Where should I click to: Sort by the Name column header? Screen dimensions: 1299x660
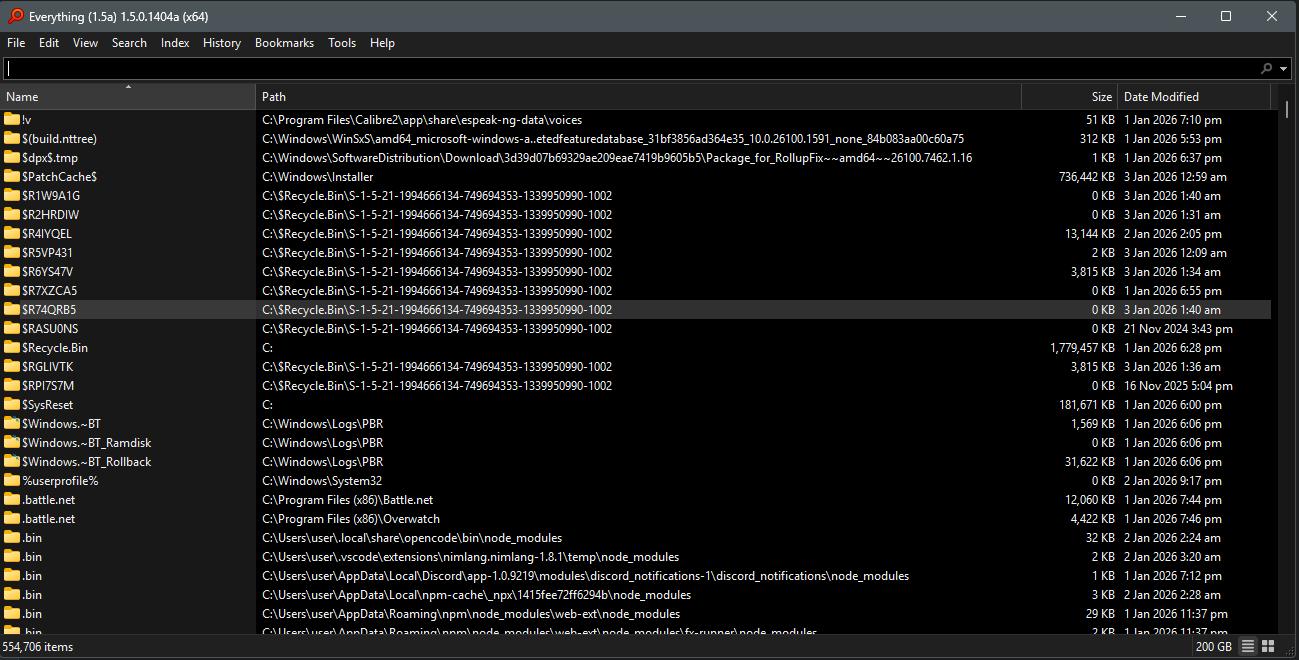[128, 97]
